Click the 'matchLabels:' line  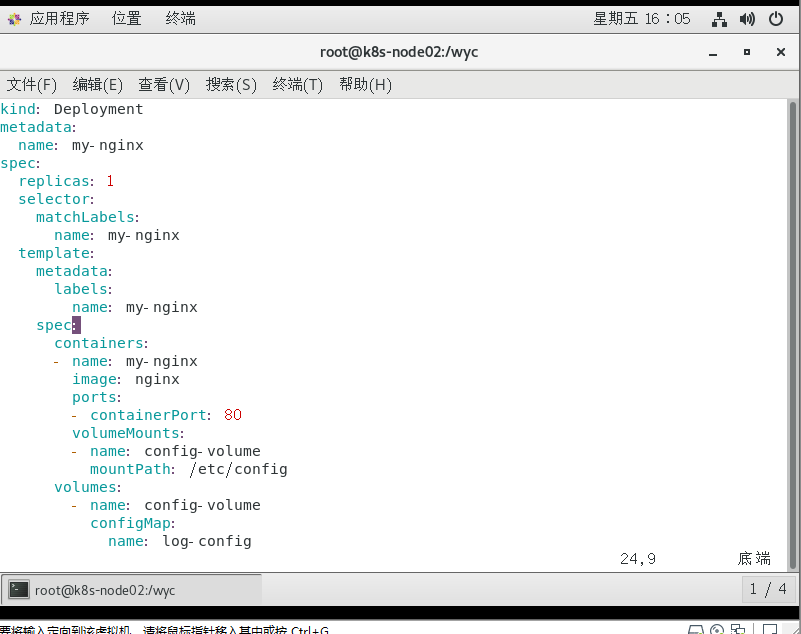tap(87, 217)
